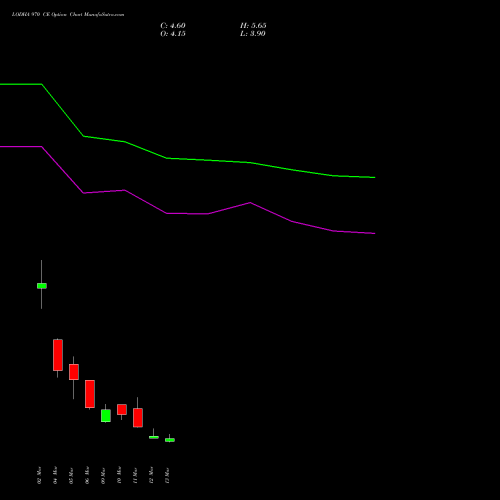Select the open value O: 4.15

pyautogui.click(x=173, y=34)
